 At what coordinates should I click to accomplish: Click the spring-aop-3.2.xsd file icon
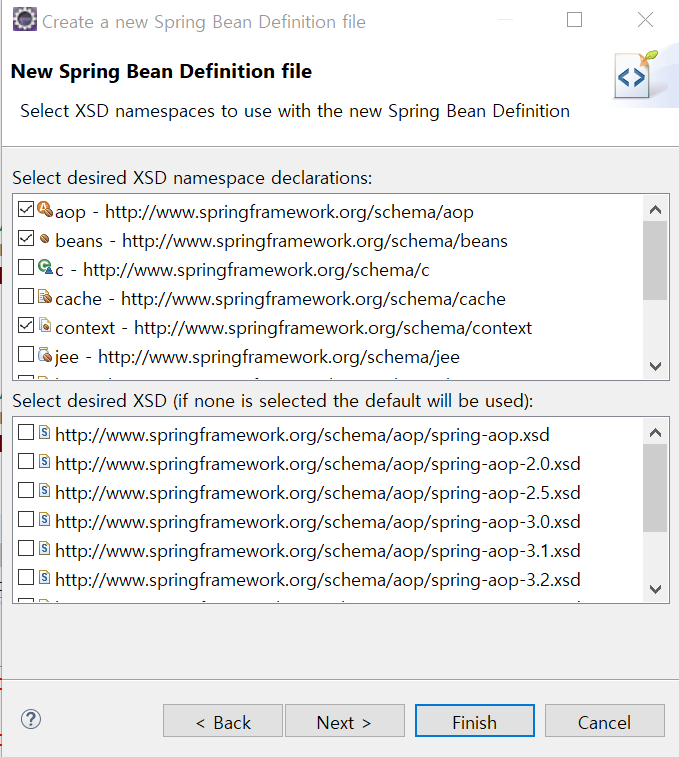pyautogui.click(x=44, y=577)
